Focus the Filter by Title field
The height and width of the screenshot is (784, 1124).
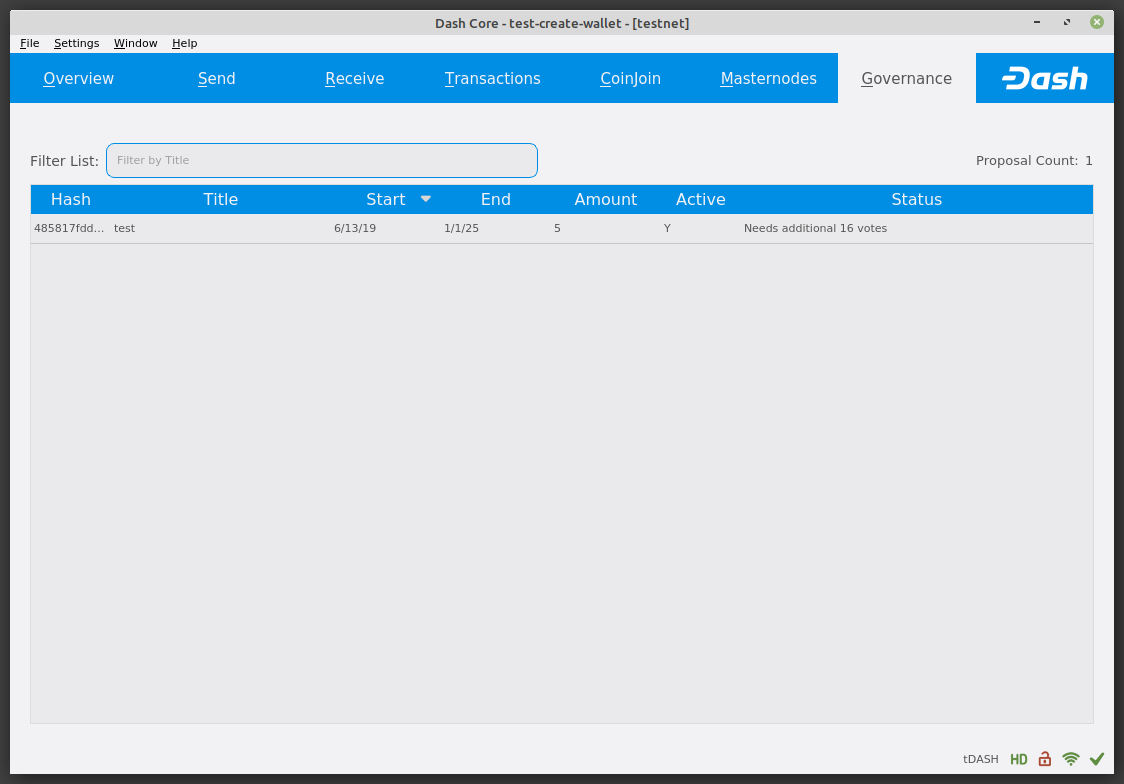coord(322,160)
